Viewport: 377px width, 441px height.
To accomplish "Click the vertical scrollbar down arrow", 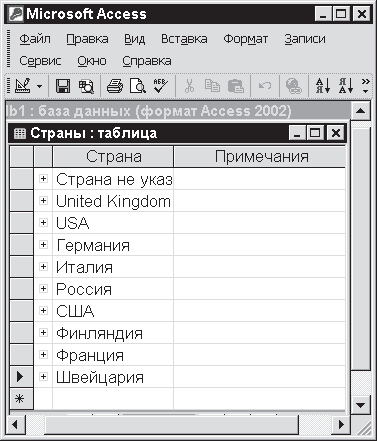I will pyautogui.click(x=361, y=405).
